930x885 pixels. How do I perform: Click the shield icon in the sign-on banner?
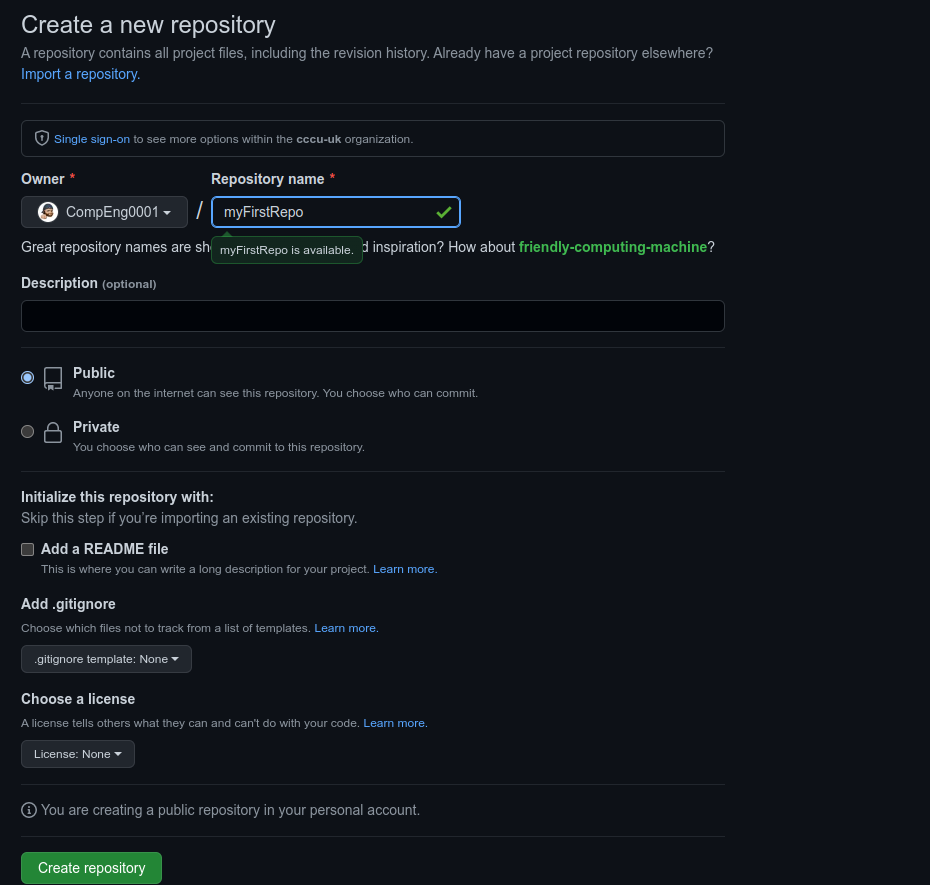(x=41, y=138)
